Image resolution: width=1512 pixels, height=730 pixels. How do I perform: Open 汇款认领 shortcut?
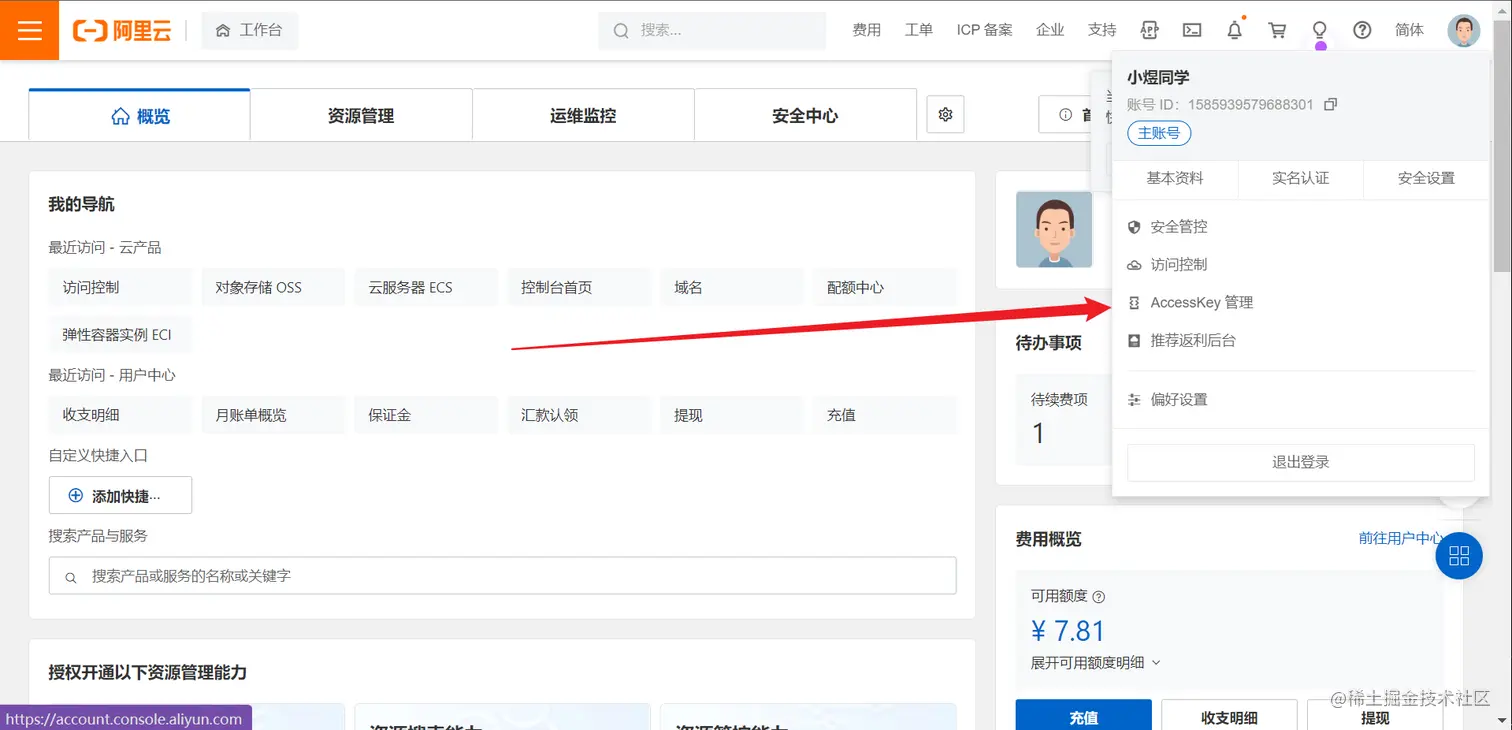[x=579, y=415]
